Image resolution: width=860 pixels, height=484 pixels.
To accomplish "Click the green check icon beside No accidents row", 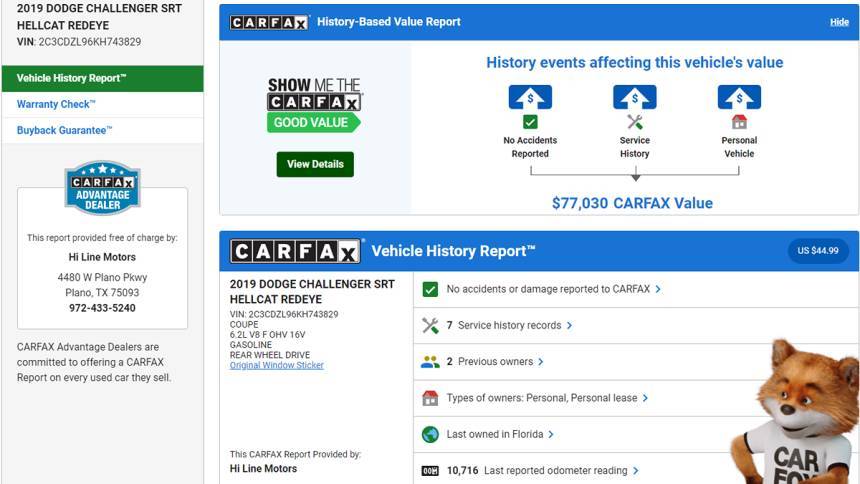I will pyautogui.click(x=431, y=289).
